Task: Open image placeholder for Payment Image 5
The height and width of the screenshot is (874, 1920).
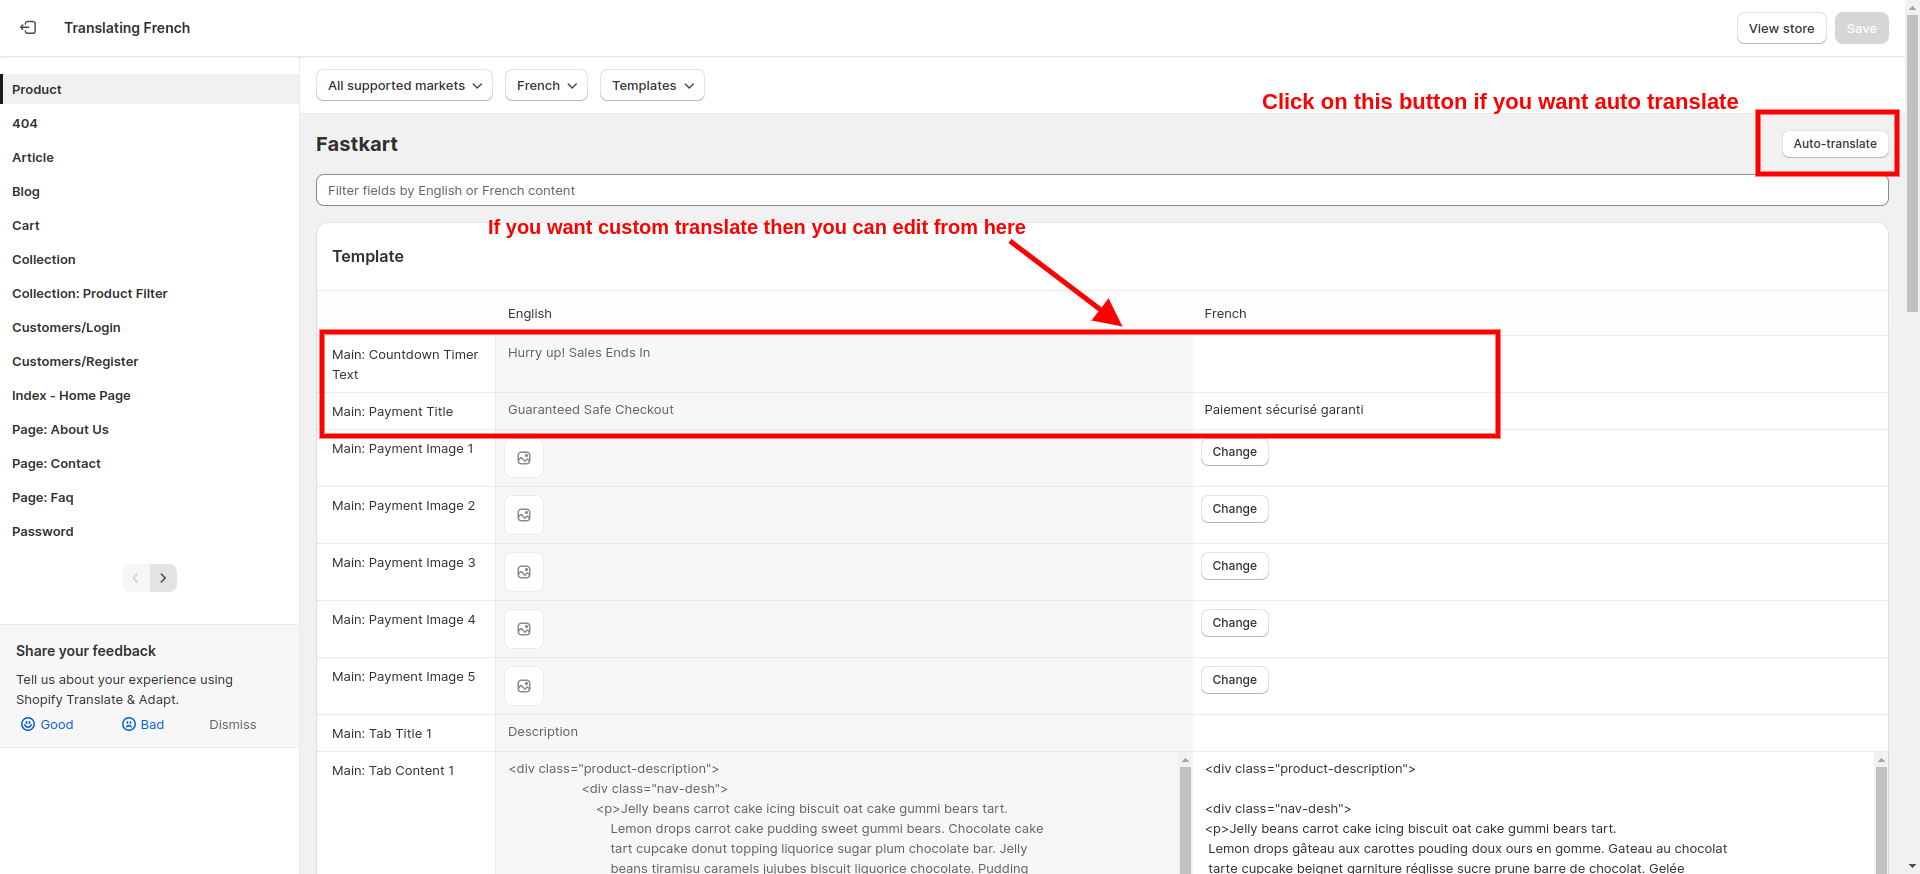Action: point(524,686)
